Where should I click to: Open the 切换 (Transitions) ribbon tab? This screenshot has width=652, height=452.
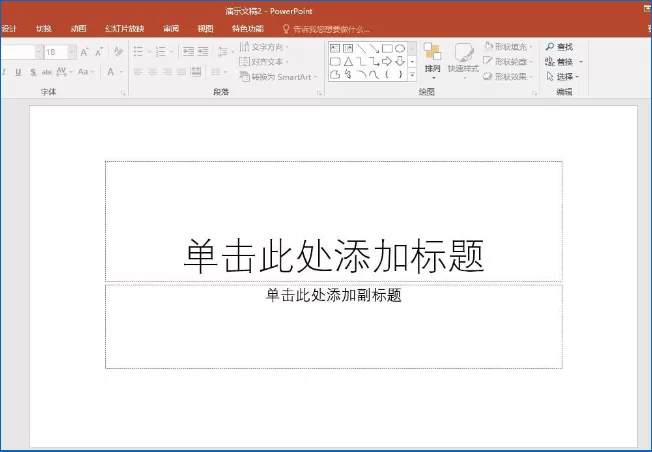pos(44,29)
